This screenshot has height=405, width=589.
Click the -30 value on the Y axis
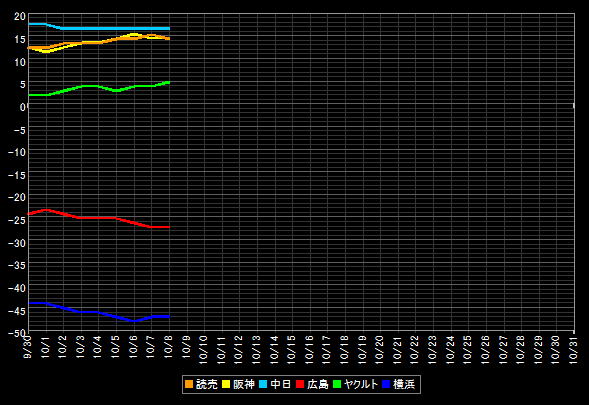pos(17,243)
